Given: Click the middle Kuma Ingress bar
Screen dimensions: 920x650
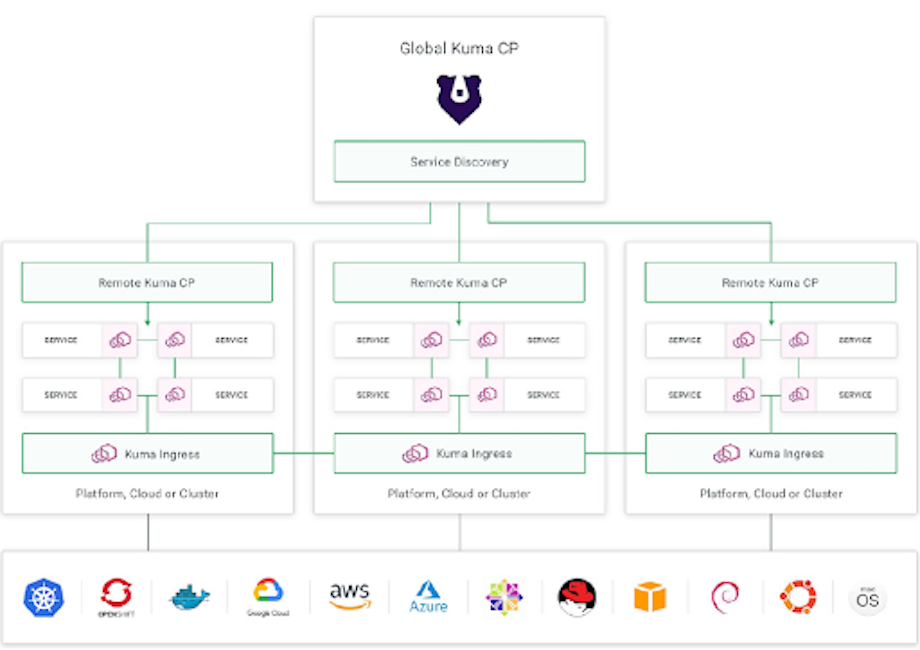Looking at the screenshot, I should [459, 452].
